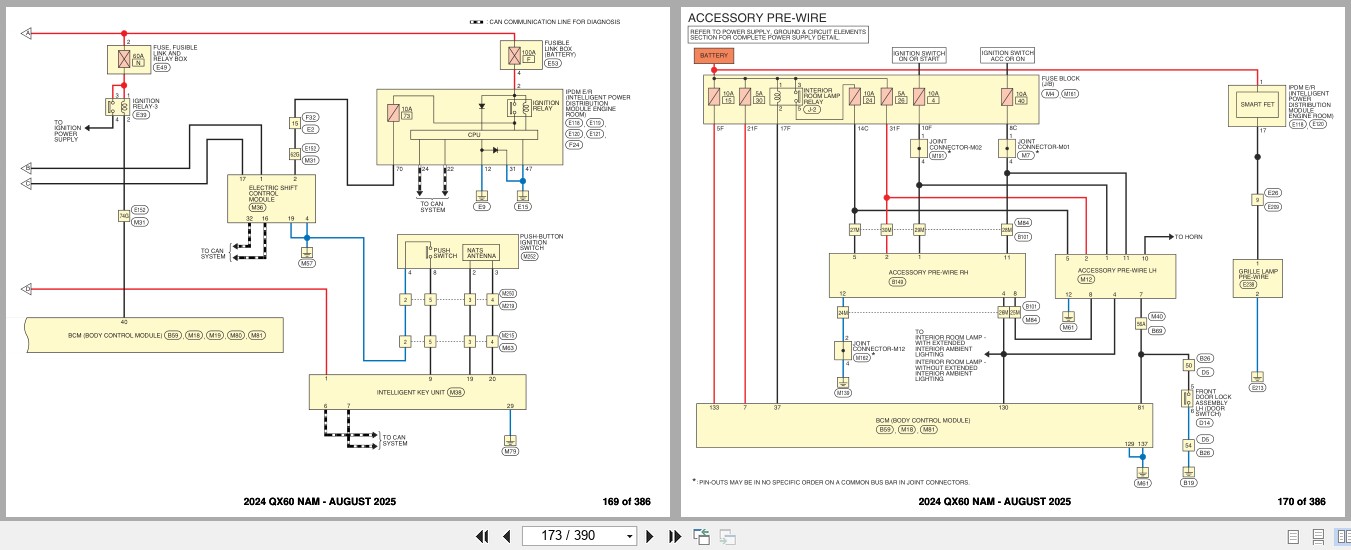Viewport: 1351px width, 550px height.
Task: Go to the next page
Action: (649, 536)
